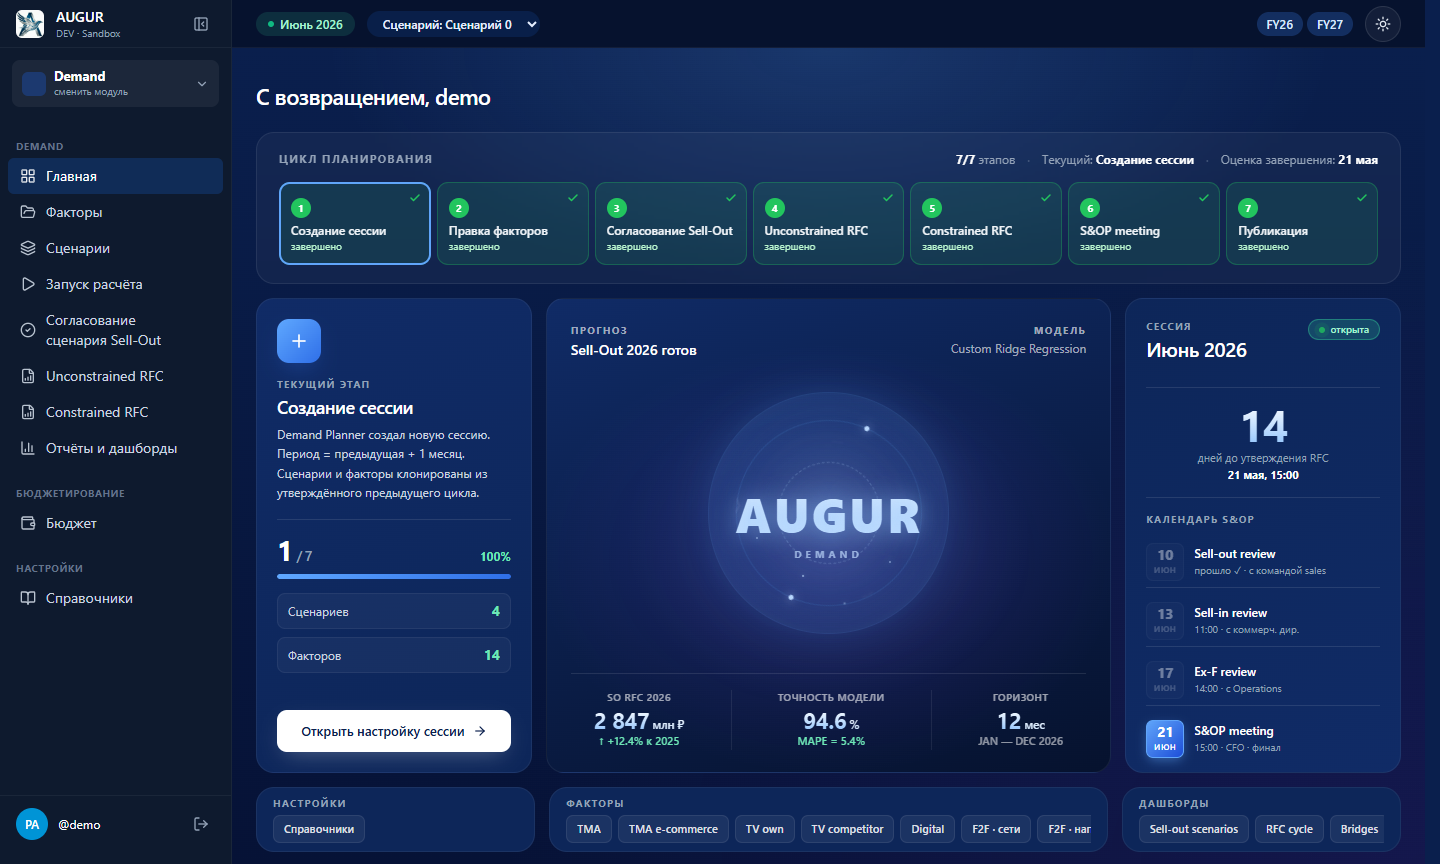Image resolution: width=1440 pixels, height=864 pixels.
Task: Click the blue plus button
Action: click(299, 341)
